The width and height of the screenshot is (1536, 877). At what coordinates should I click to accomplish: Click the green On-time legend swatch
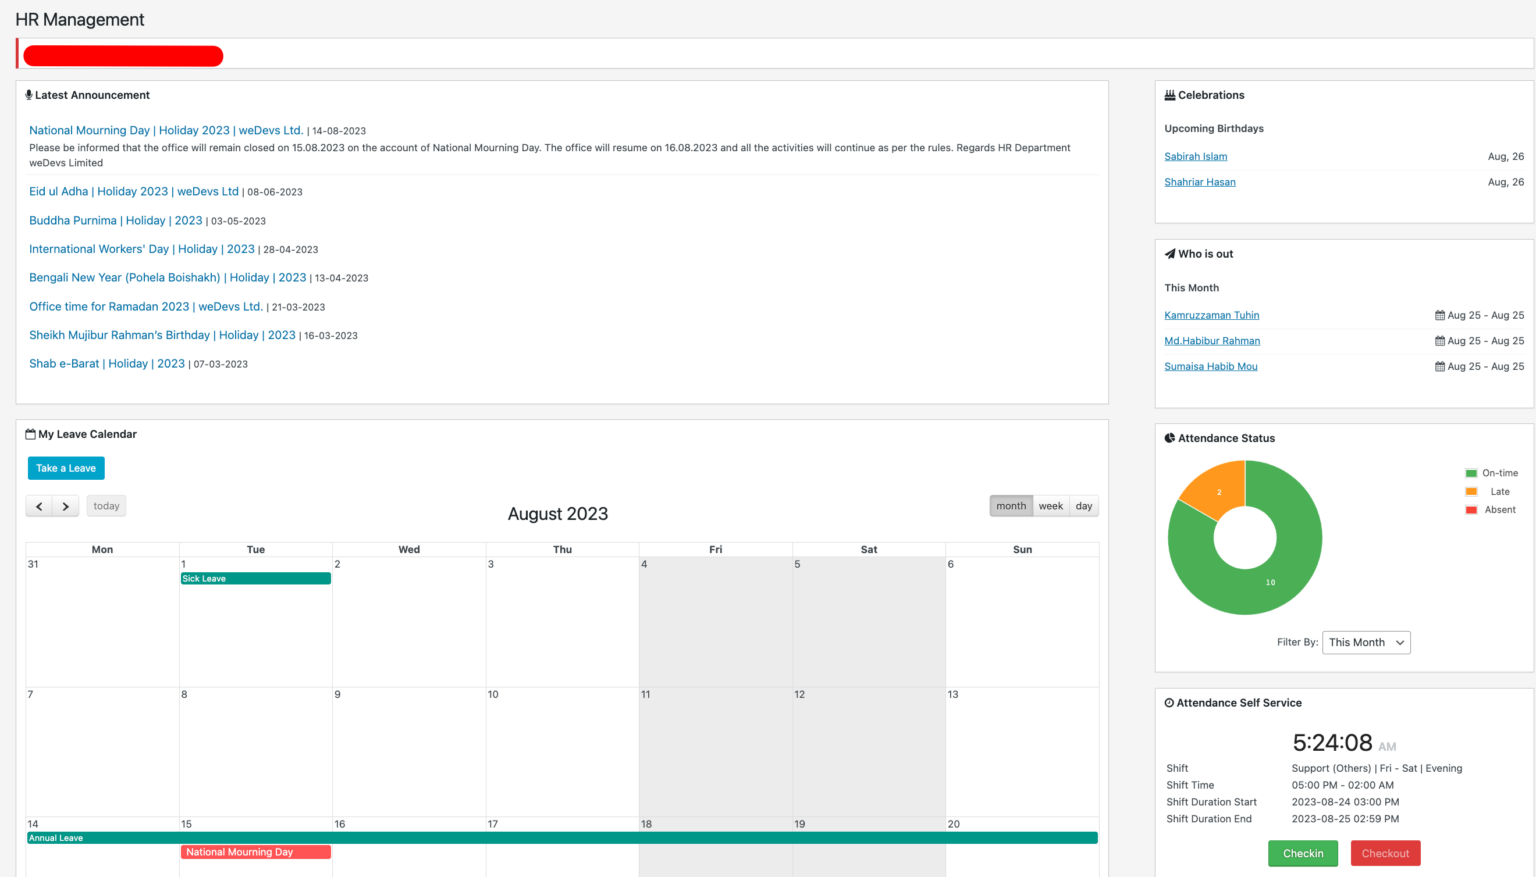point(1470,472)
